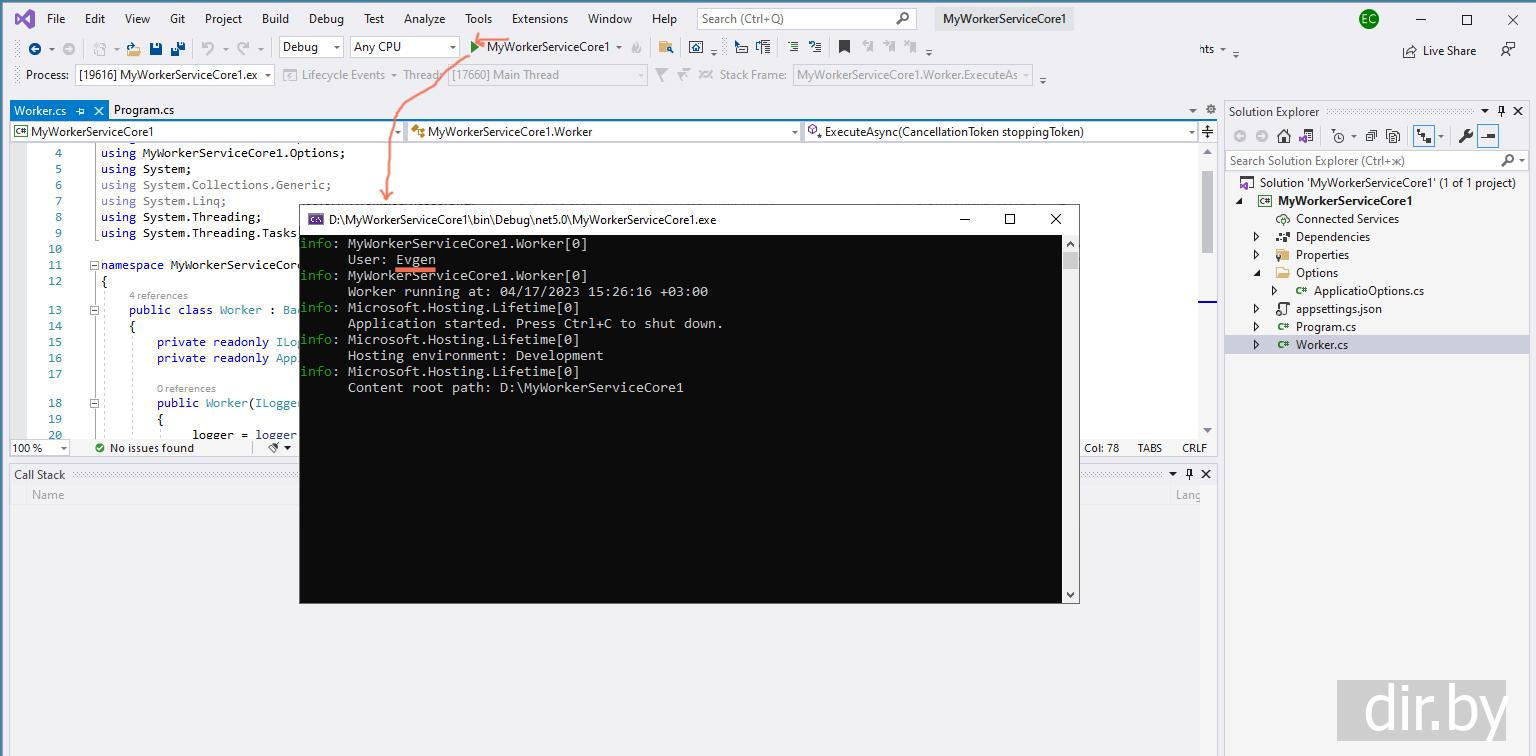The height and width of the screenshot is (756, 1536).
Task: Collapse the namespace code region
Action: click(x=95, y=265)
